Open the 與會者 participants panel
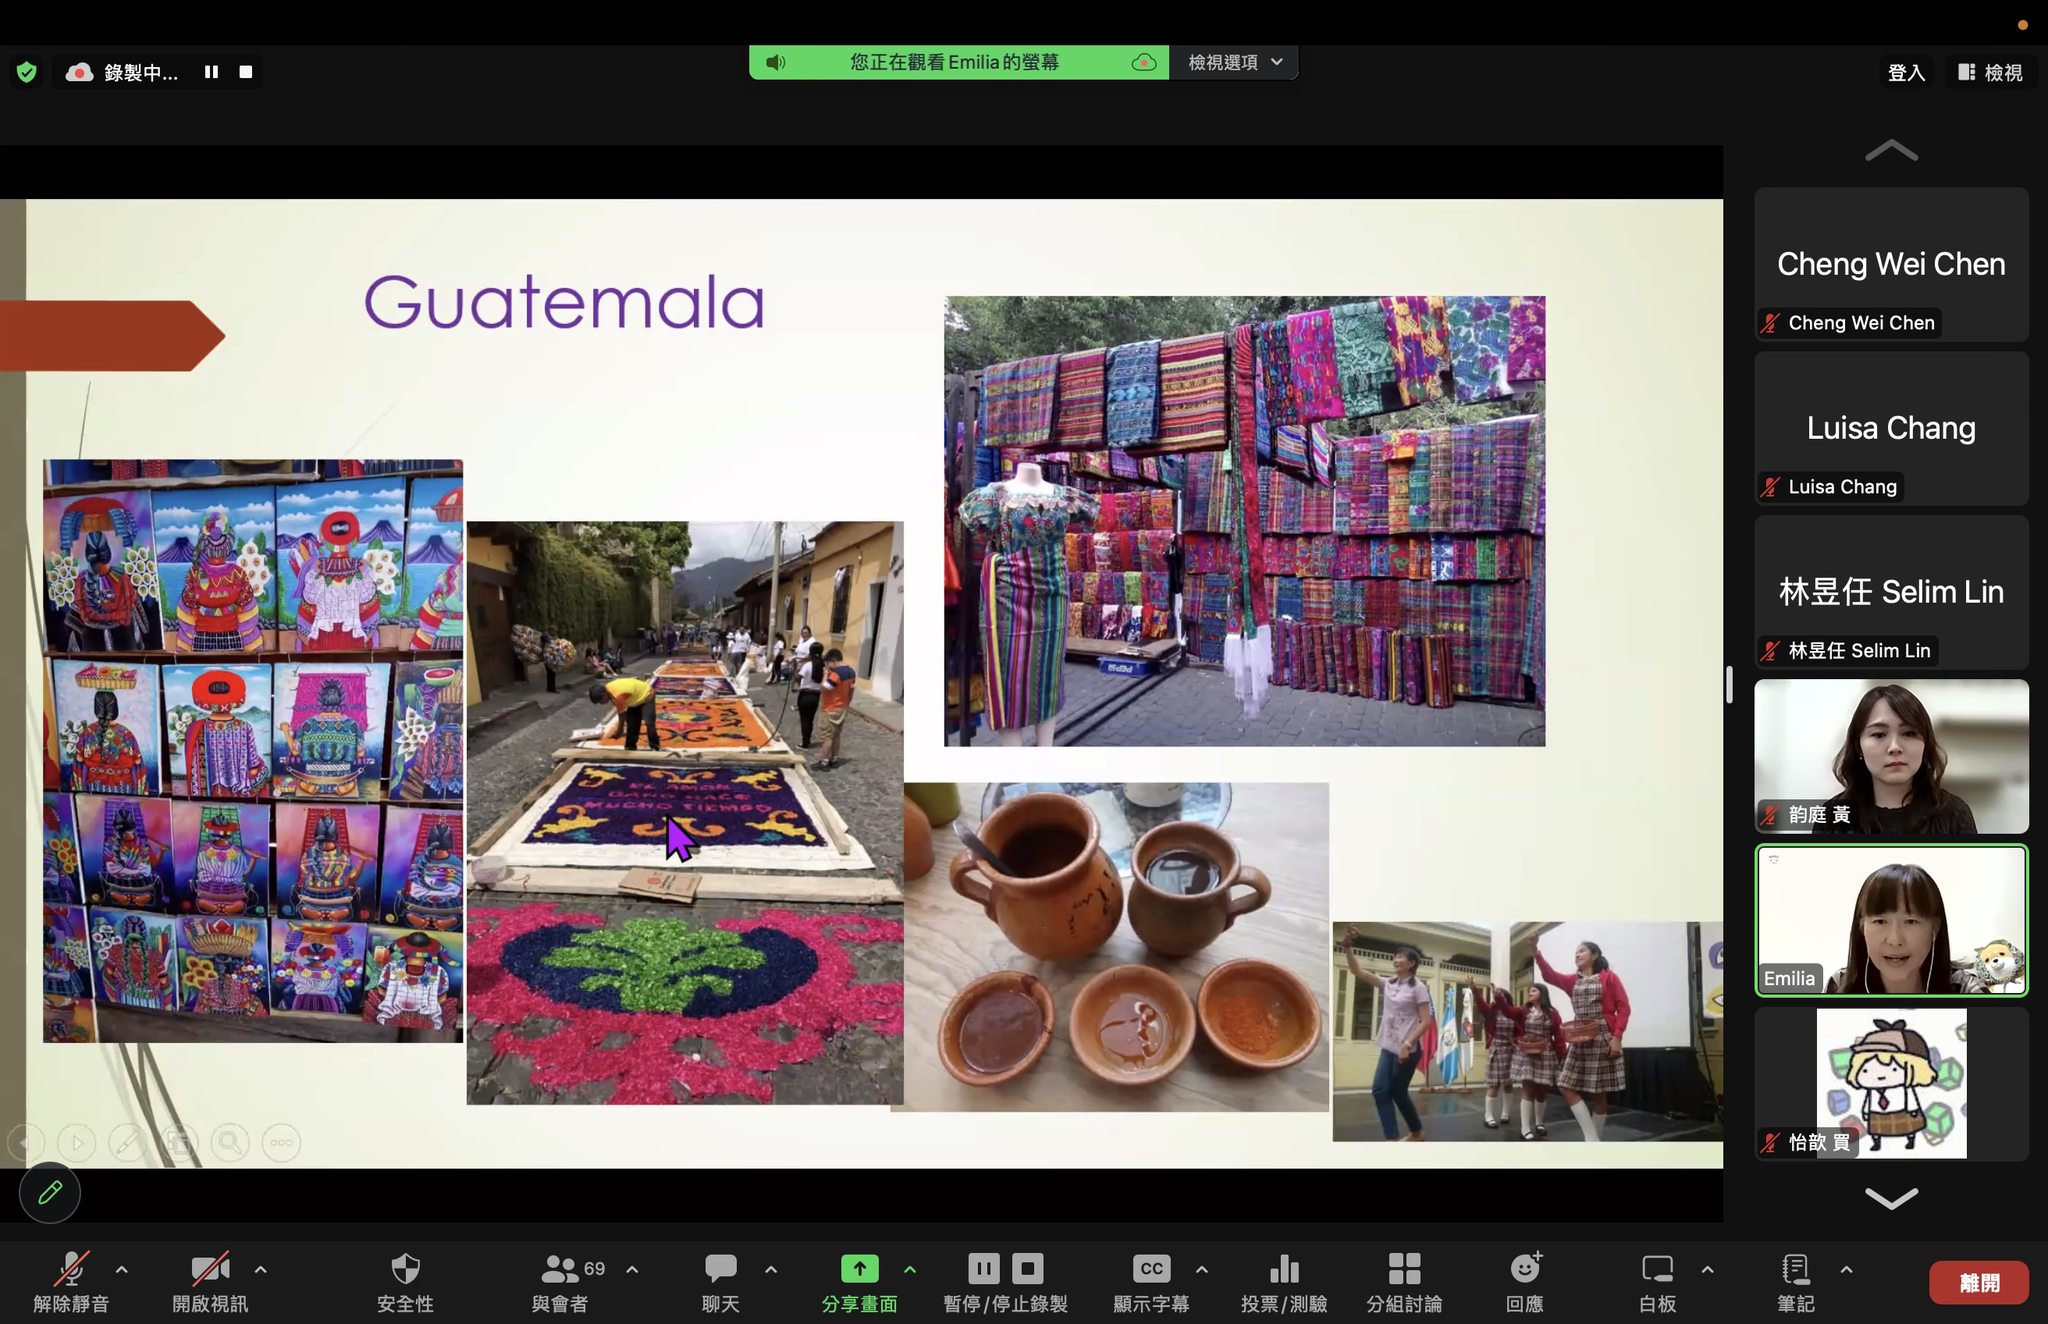The image size is (2048, 1324). point(561,1282)
